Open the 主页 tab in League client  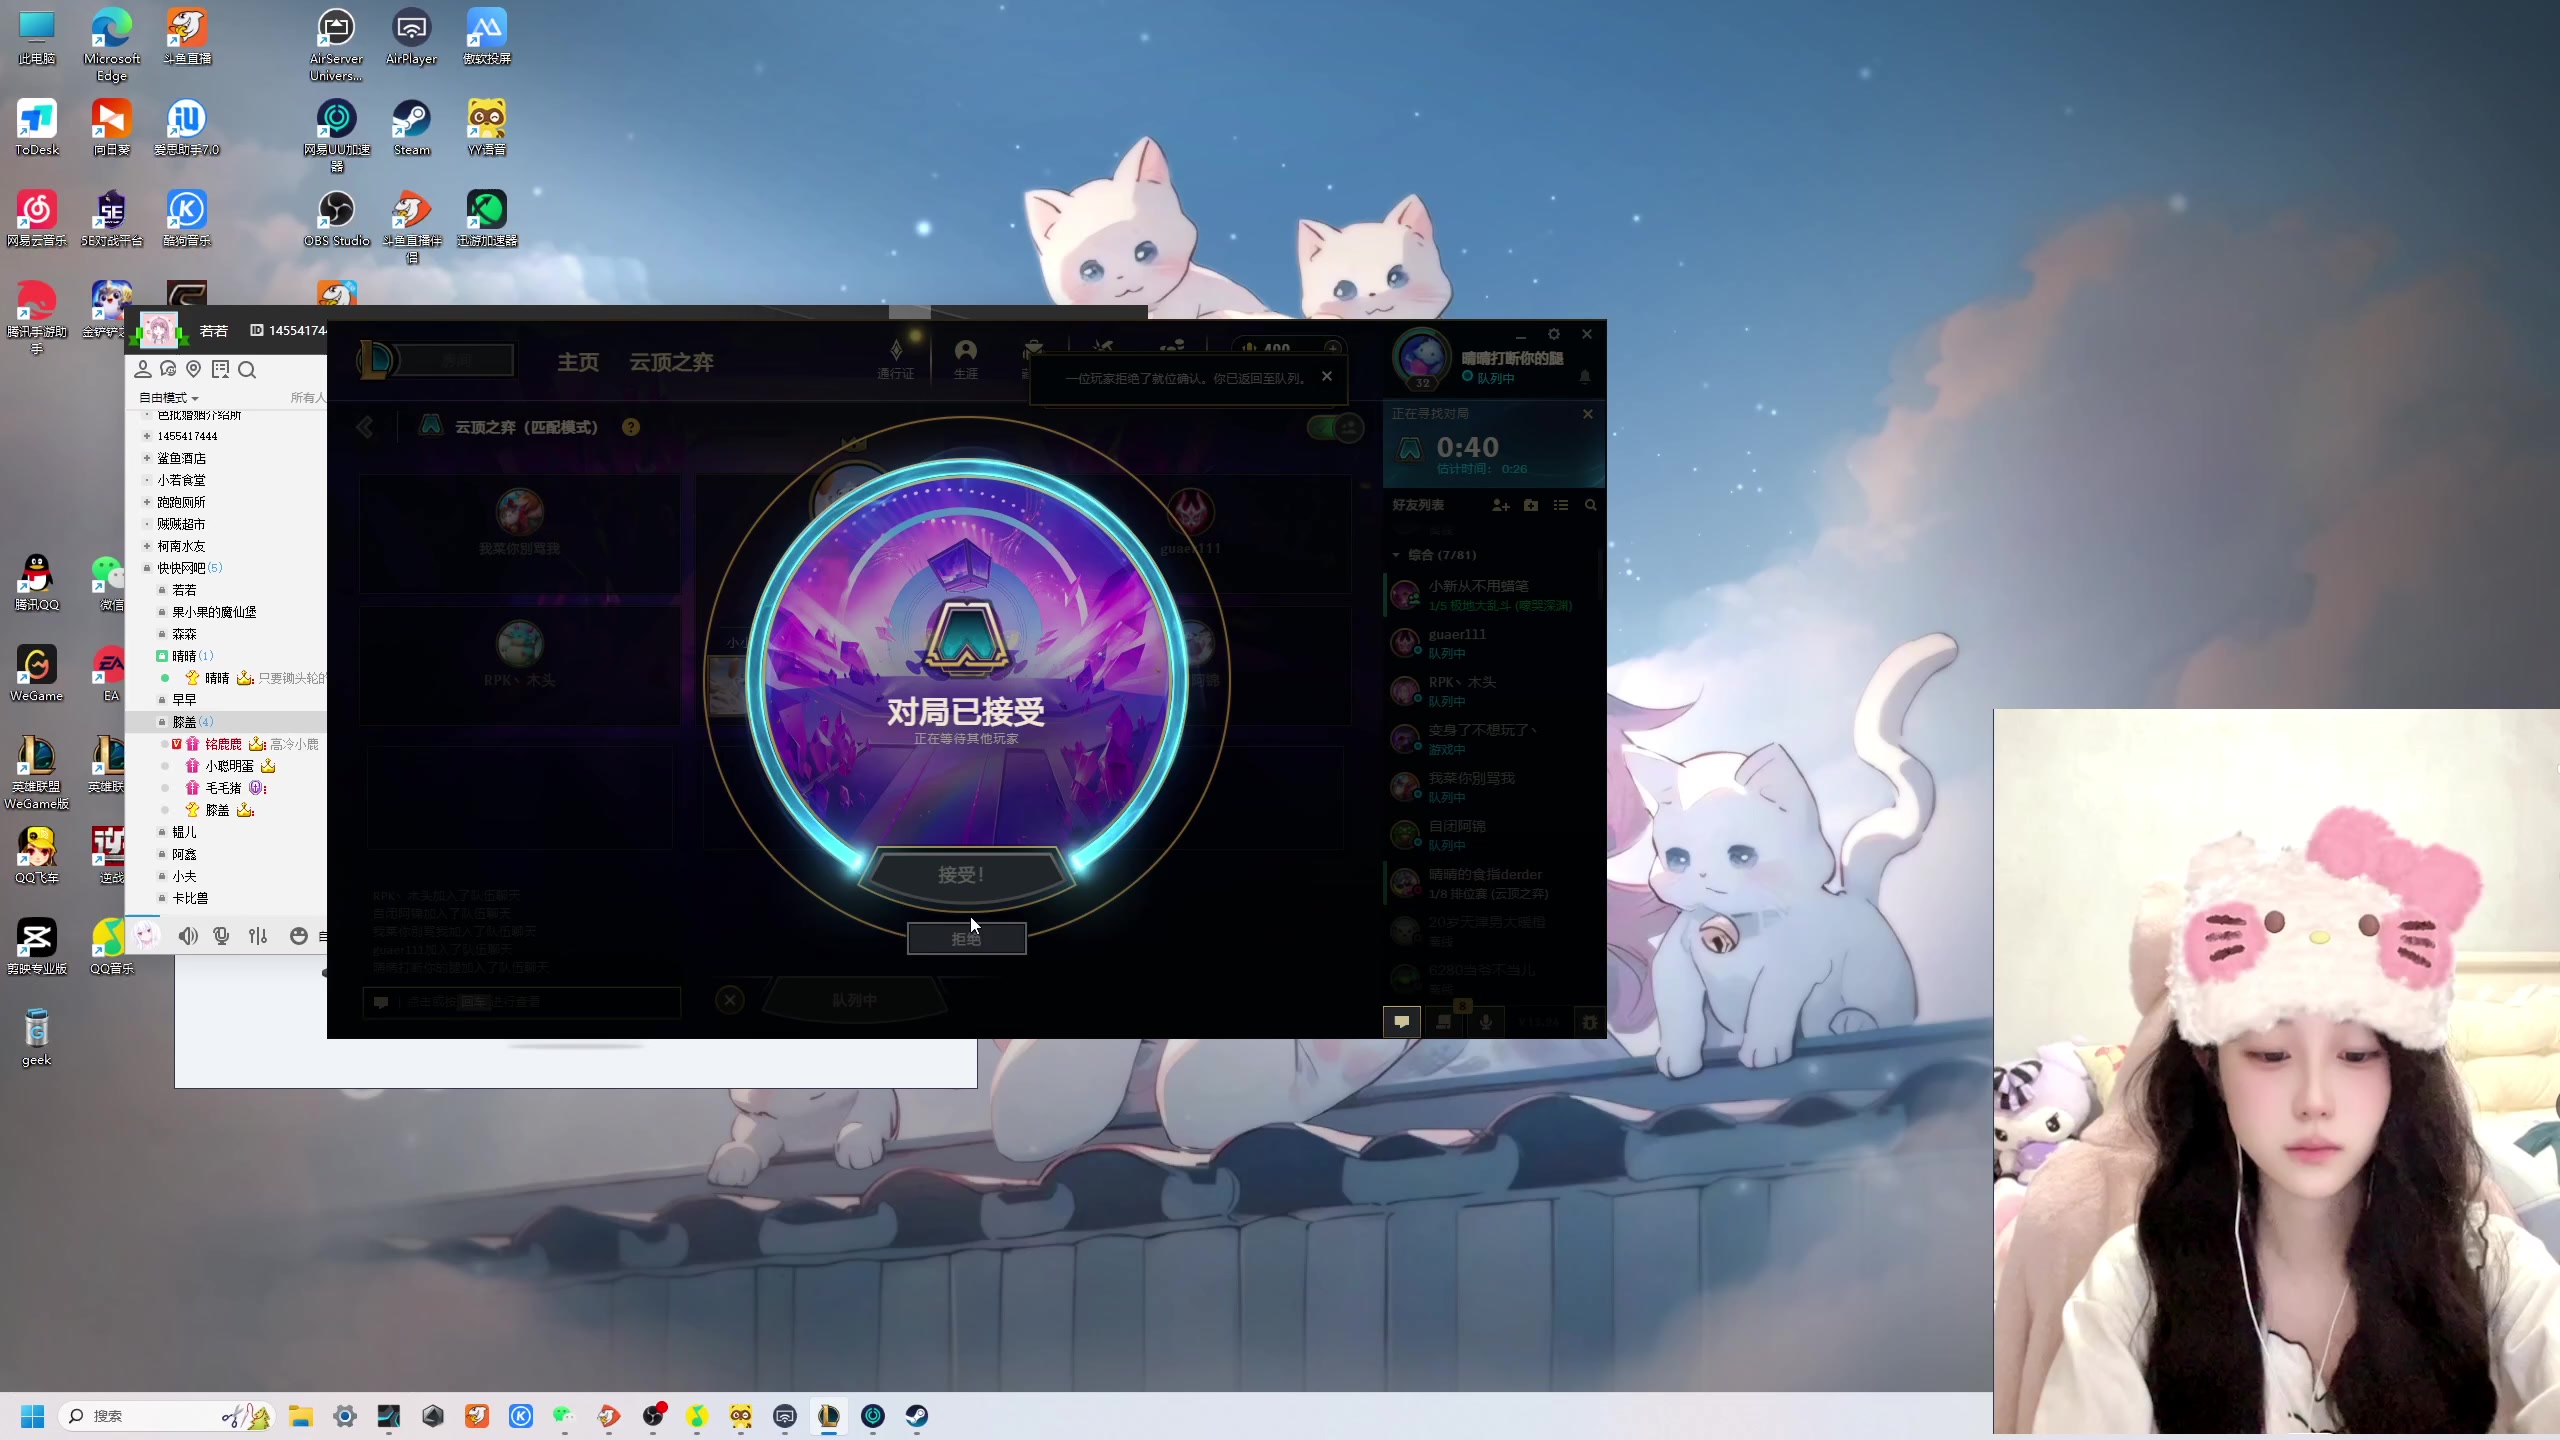coord(578,362)
